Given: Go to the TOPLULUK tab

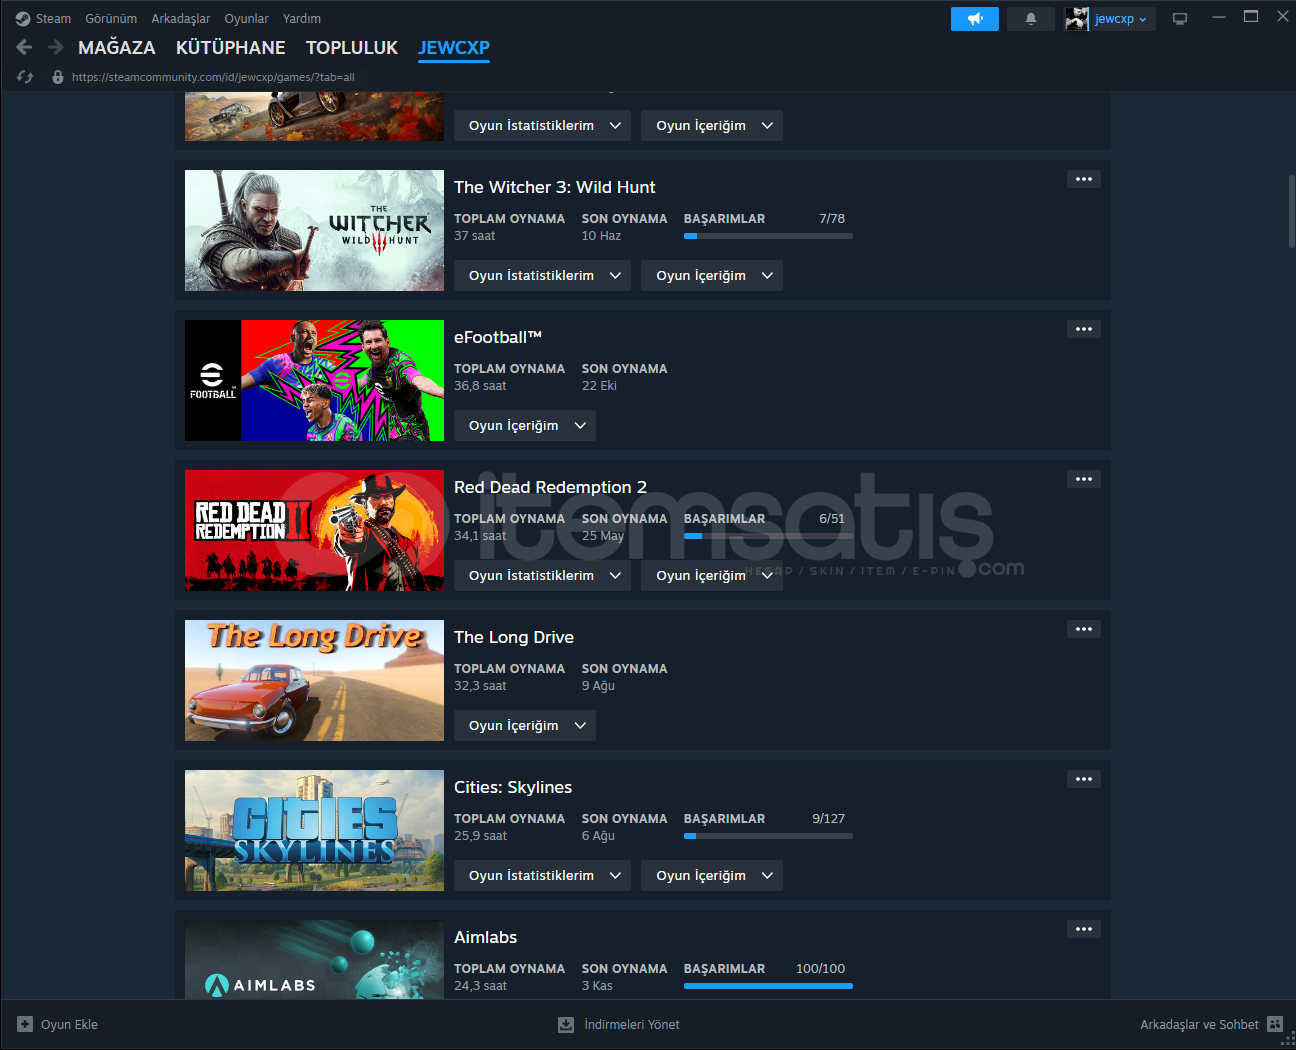Looking at the screenshot, I should click(x=352, y=48).
